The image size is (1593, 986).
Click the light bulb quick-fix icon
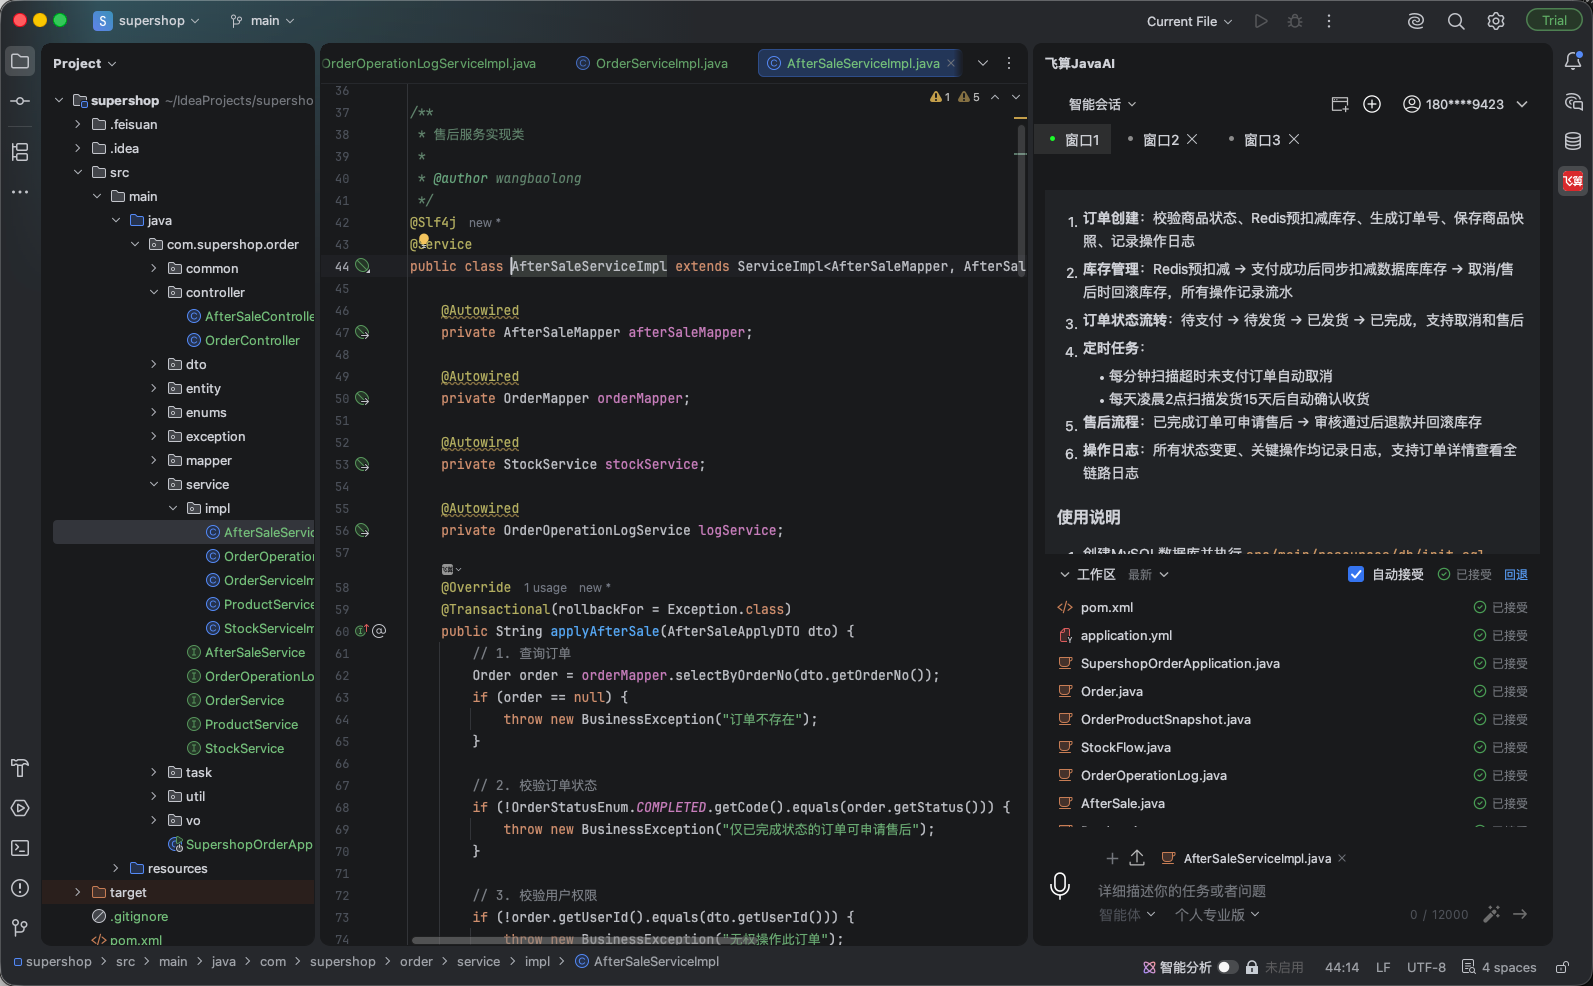coord(424,241)
